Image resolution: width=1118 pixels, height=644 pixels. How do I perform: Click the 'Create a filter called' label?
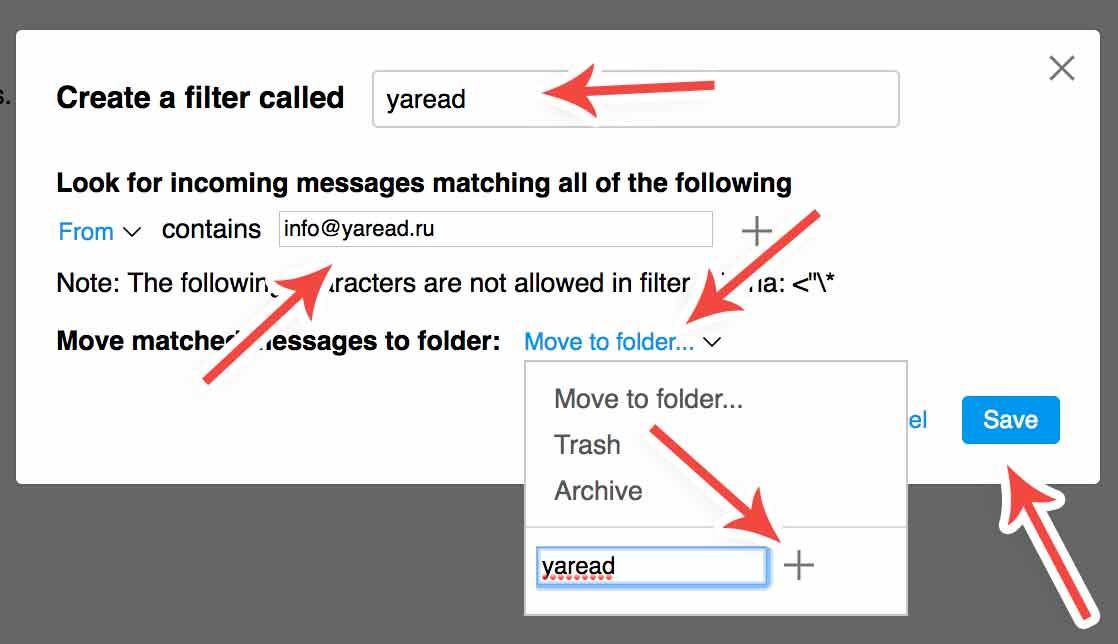pos(200,98)
